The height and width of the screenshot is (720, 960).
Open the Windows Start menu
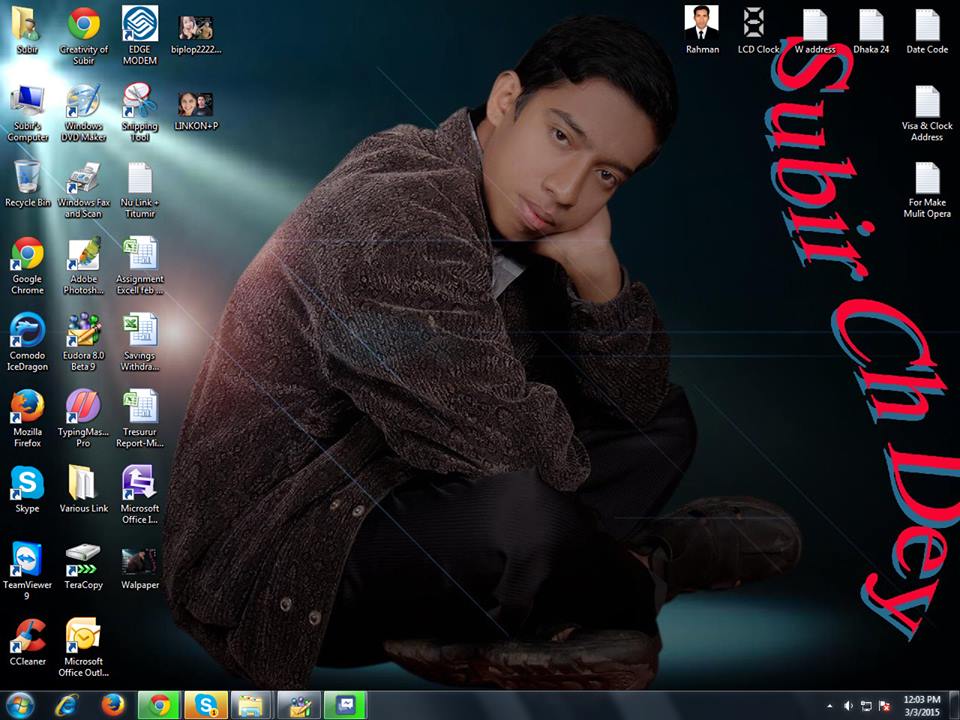coord(20,705)
